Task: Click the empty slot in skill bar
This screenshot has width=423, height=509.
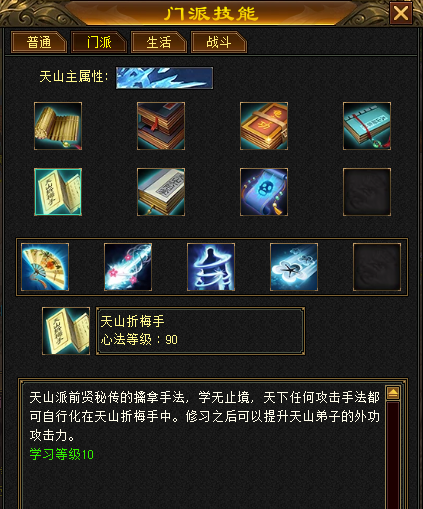Action: [377, 267]
